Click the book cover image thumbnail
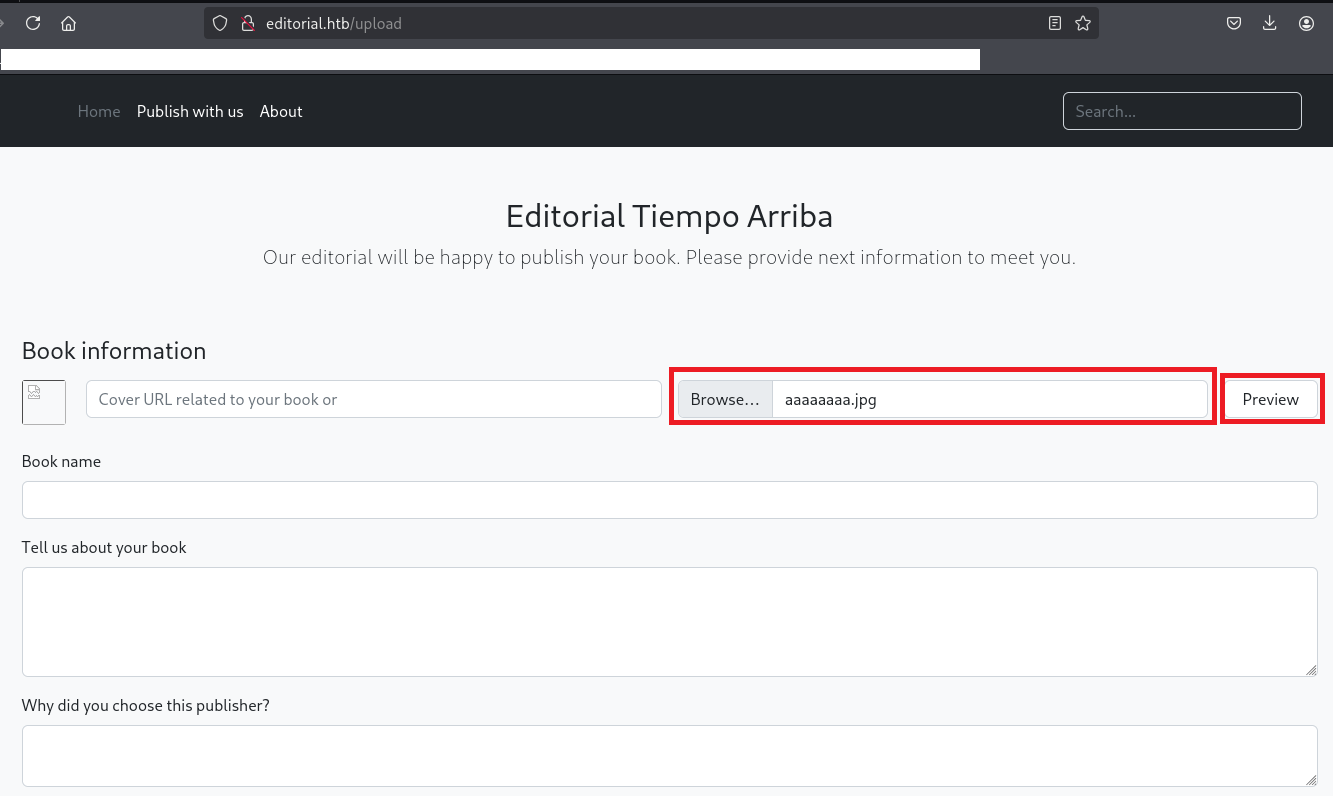The width and height of the screenshot is (1333, 796). pyautogui.click(x=44, y=402)
